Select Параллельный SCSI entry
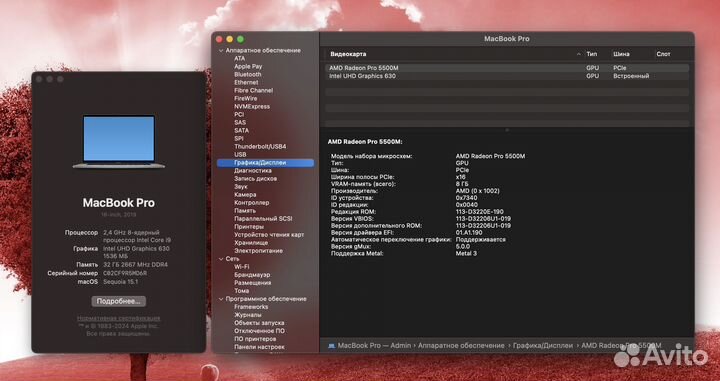Screen dimensions: 720x381 (x=263, y=219)
